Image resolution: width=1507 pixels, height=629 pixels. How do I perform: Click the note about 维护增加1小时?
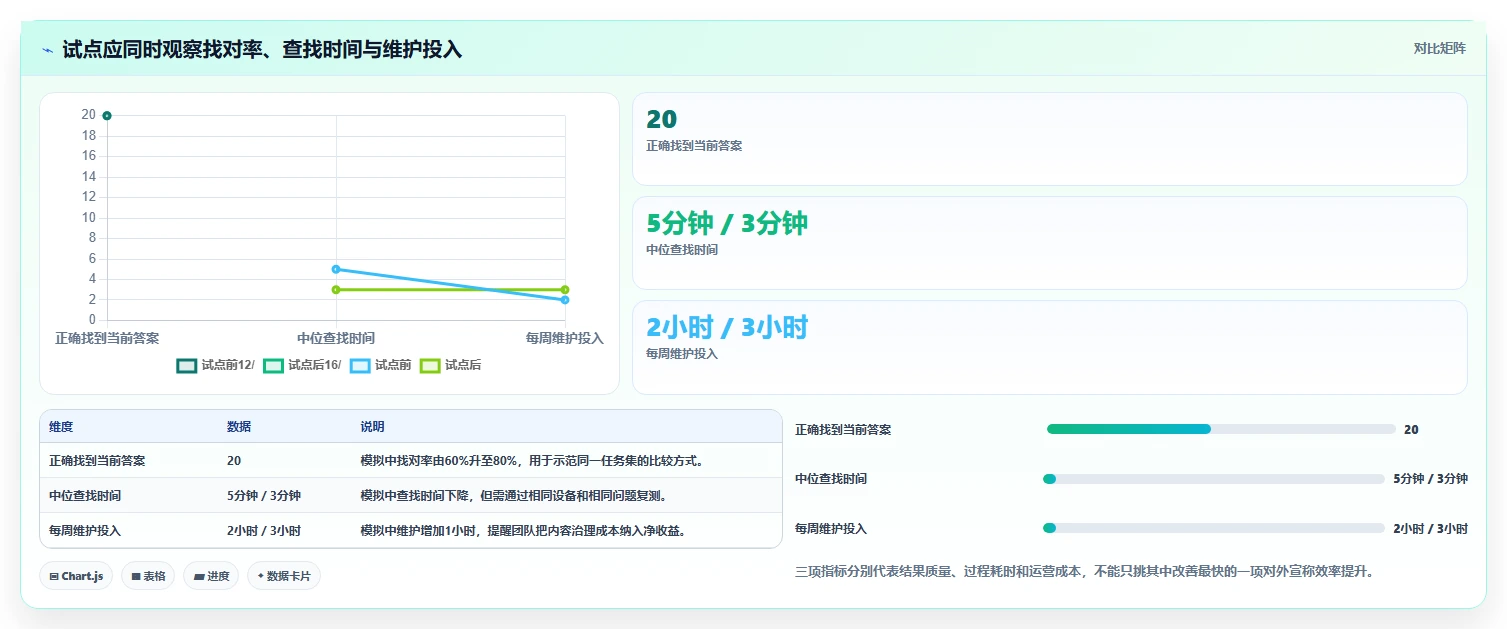point(522,531)
